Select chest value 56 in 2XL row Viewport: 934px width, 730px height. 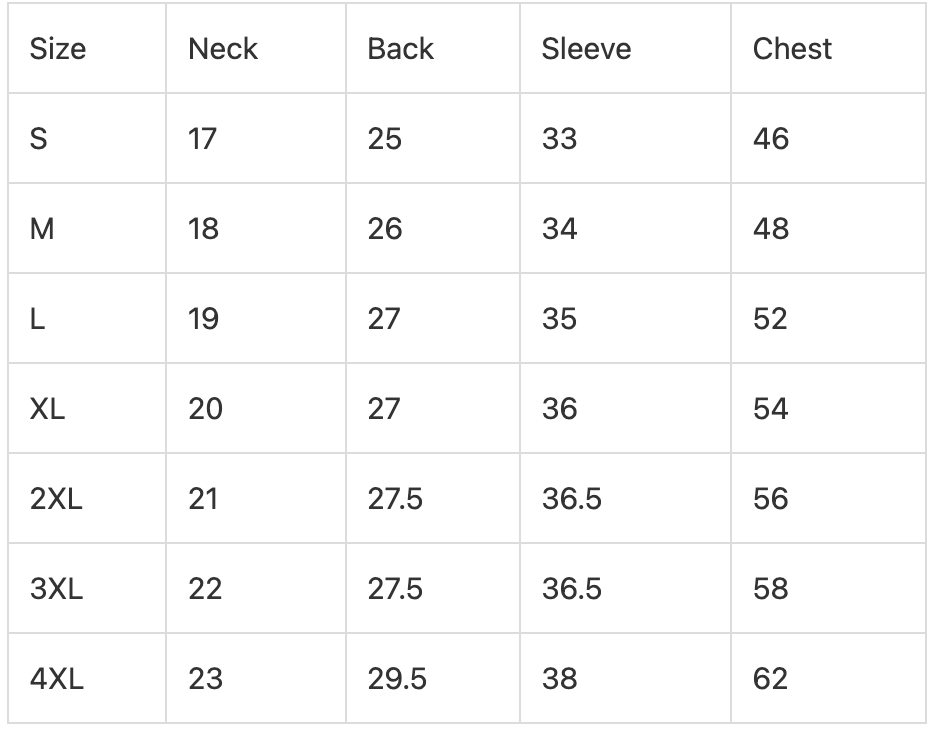(x=771, y=498)
